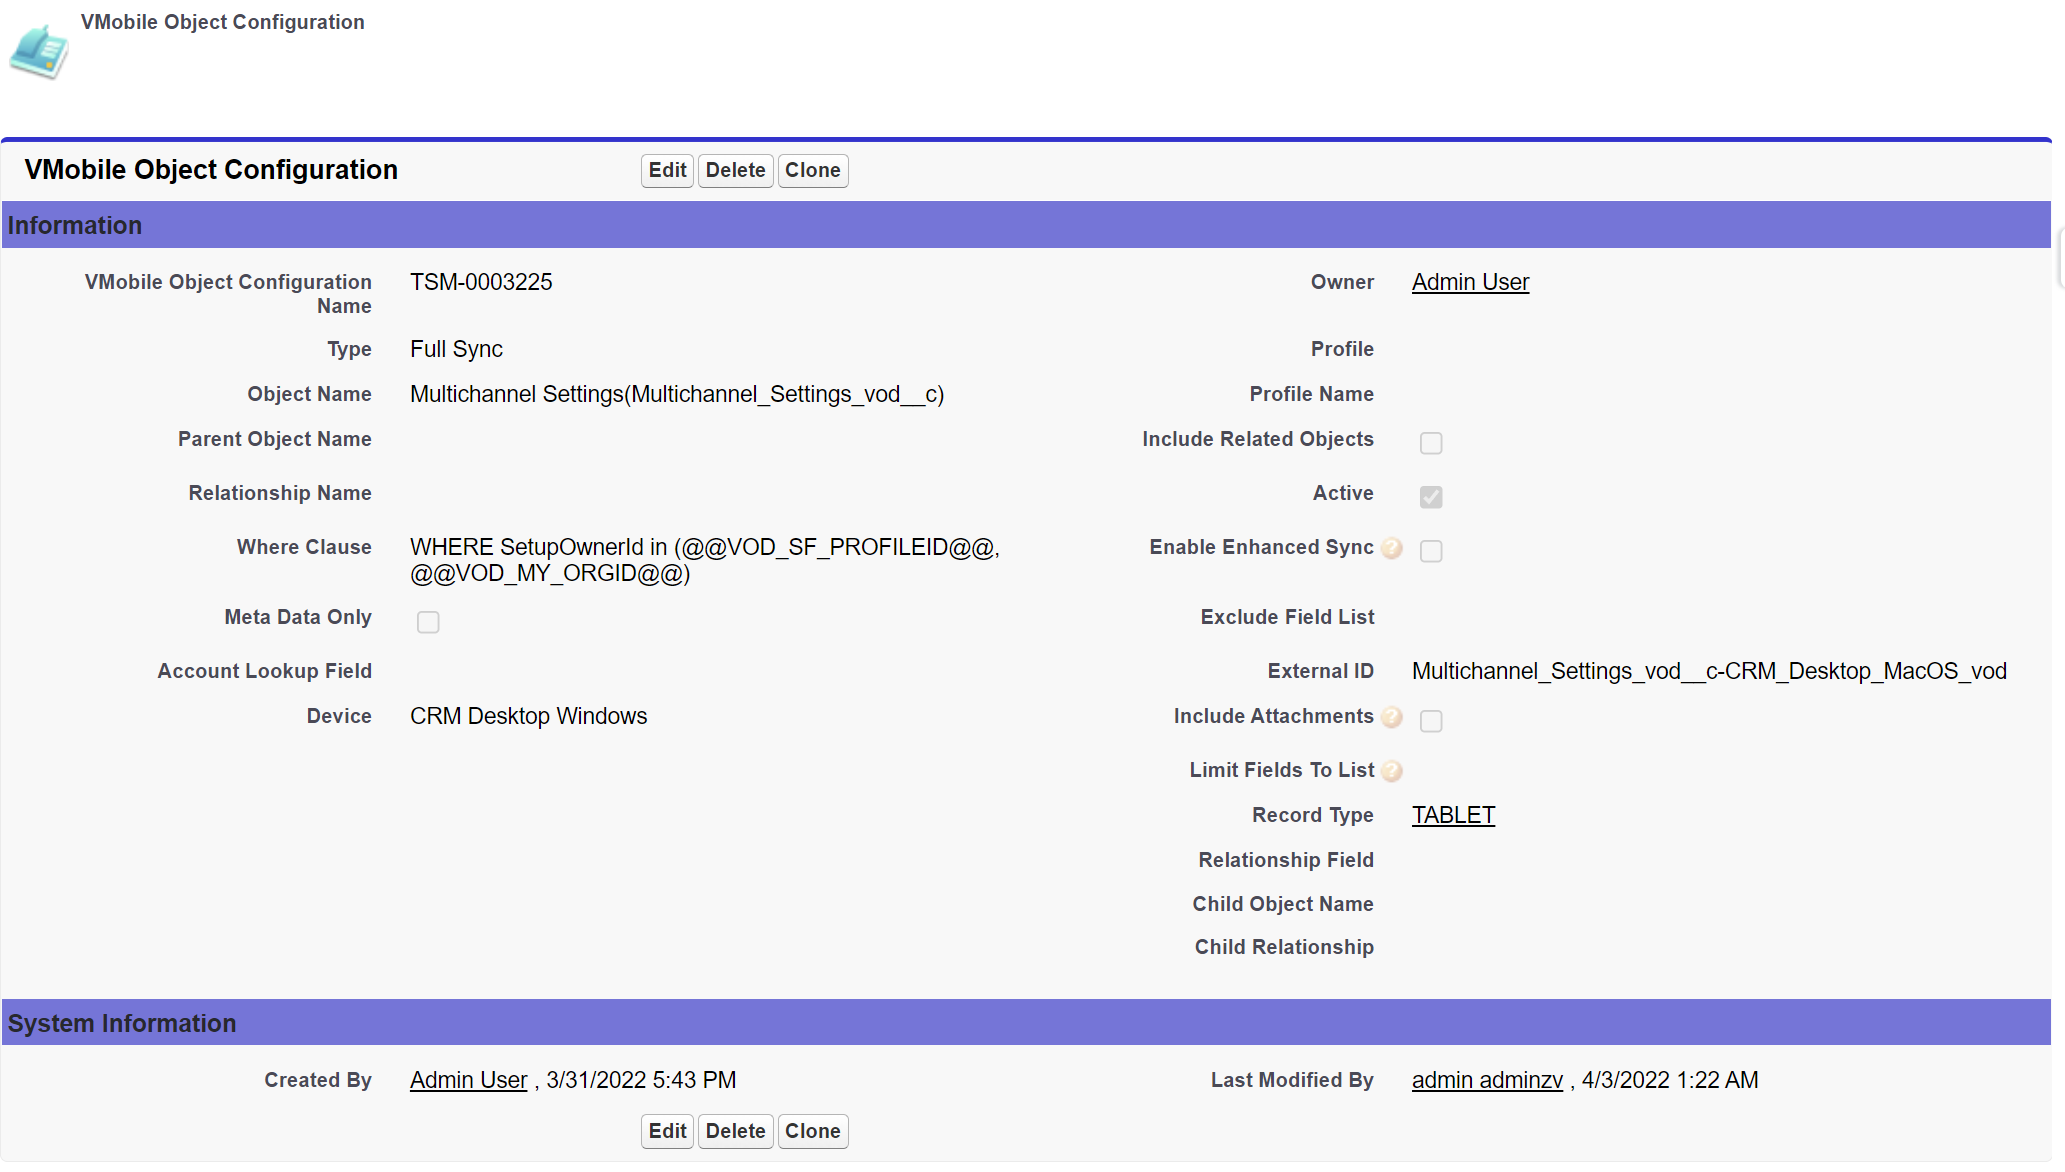Click the Enable Enhanced Sync help icon
2065x1172 pixels.
click(1391, 548)
